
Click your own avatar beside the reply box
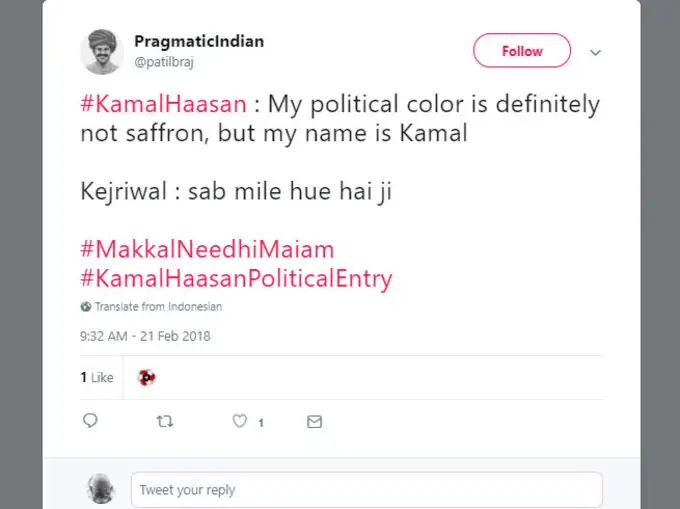101,489
